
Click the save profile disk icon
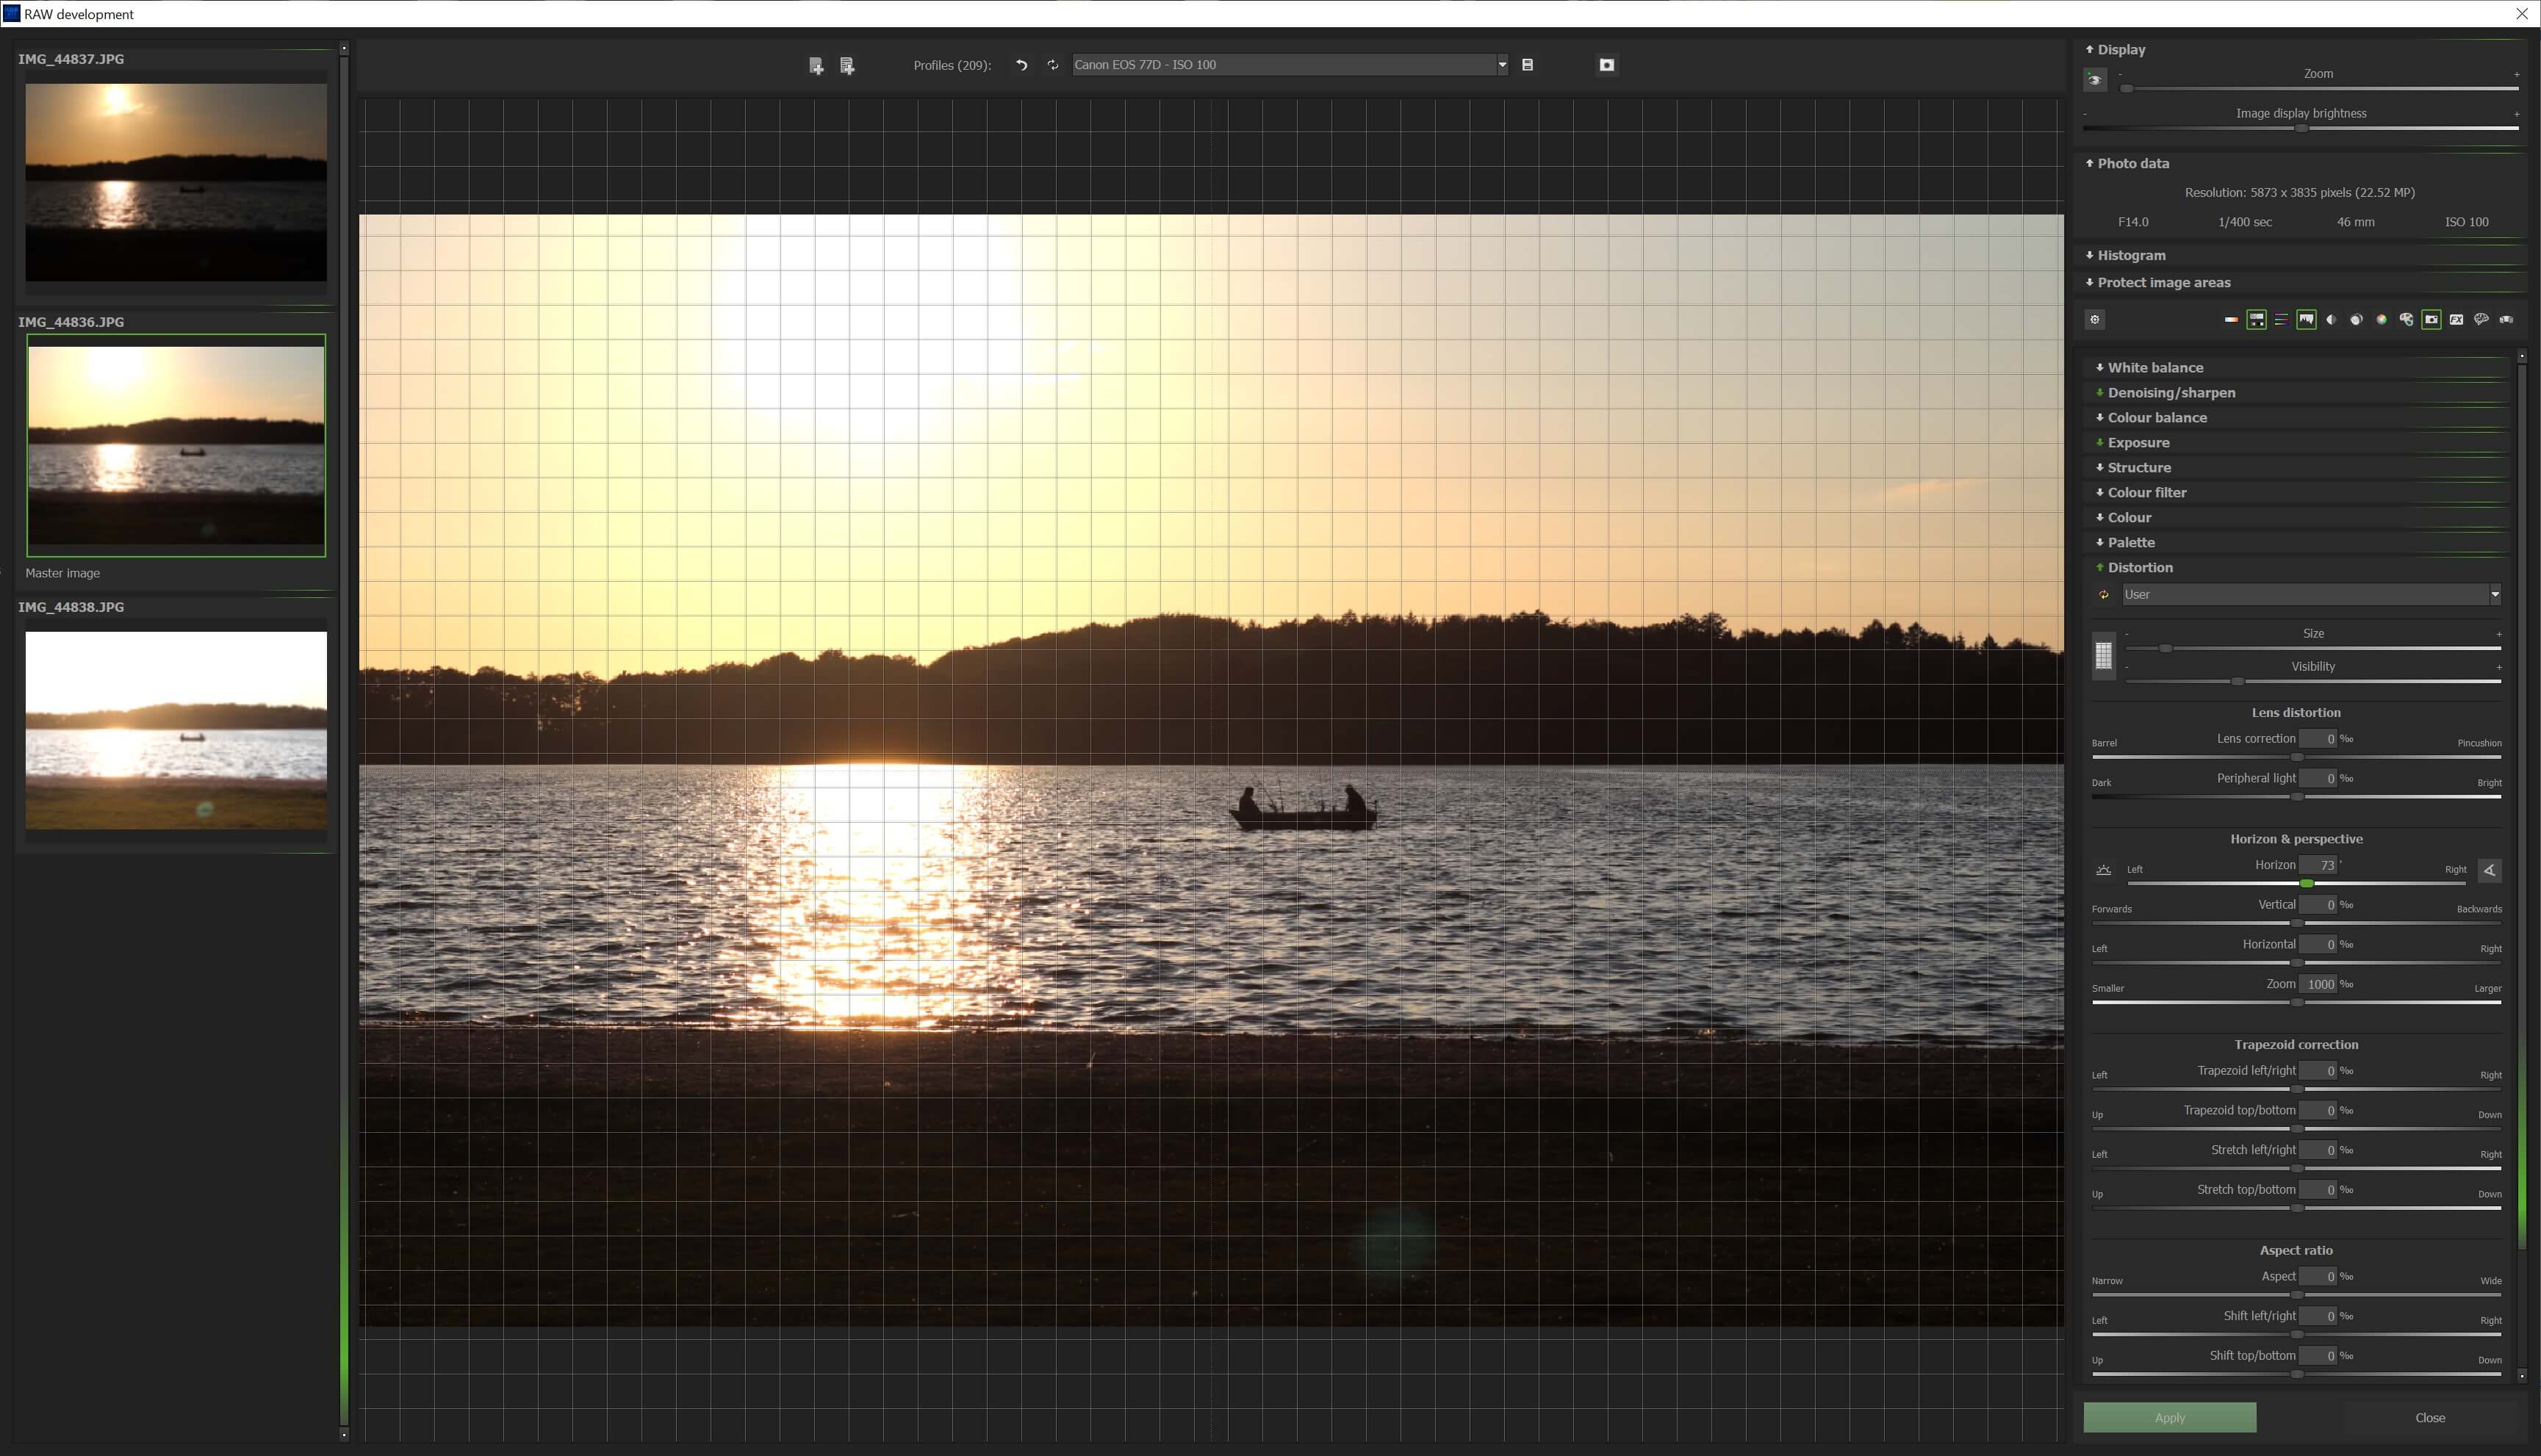coord(1527,65)
